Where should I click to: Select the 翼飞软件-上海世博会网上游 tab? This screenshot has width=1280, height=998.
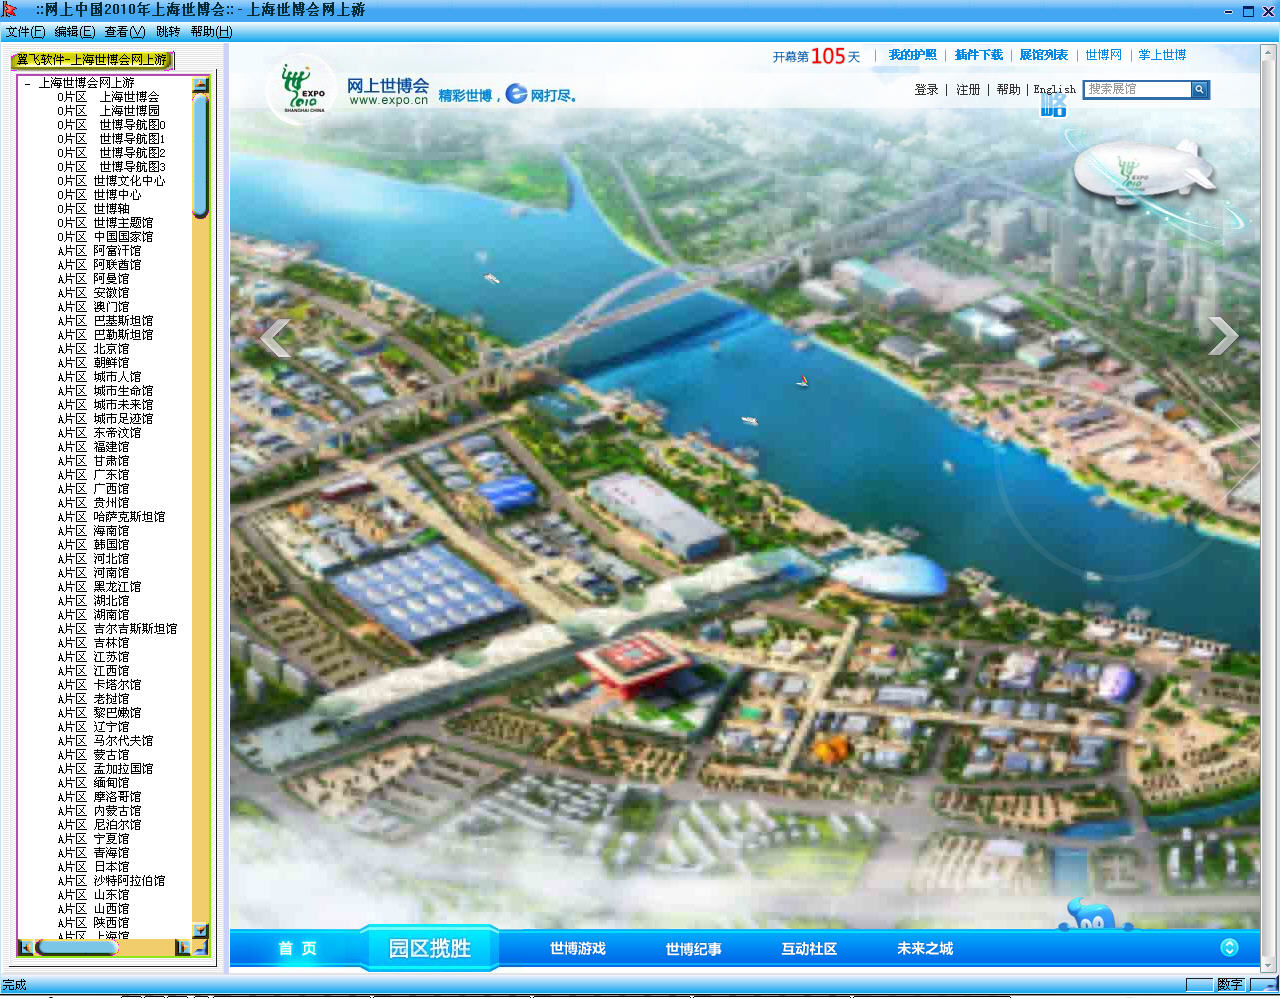tap(92, 60)
